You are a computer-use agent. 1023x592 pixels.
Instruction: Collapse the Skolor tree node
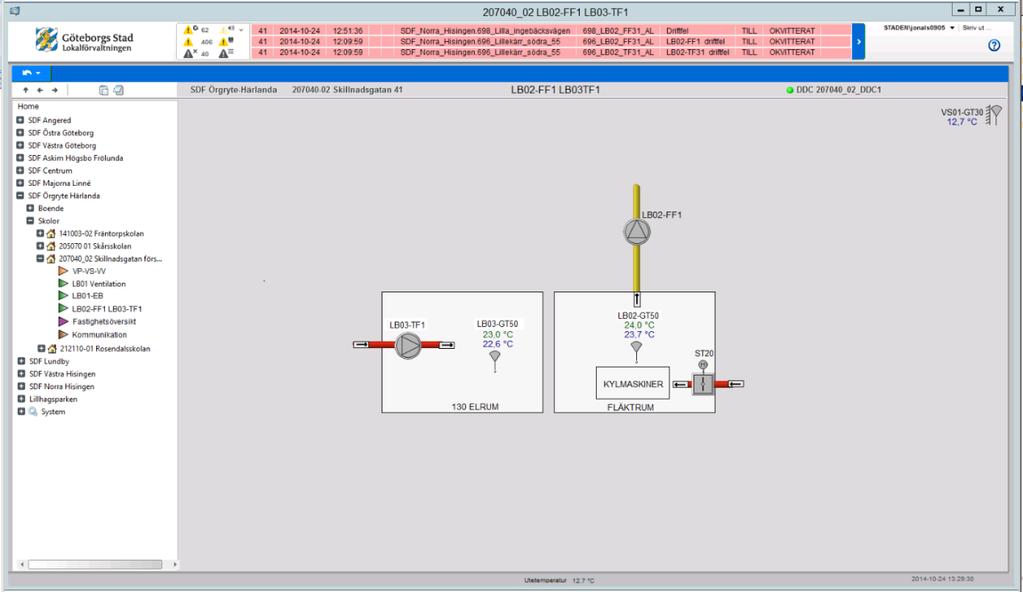click(30, 221)
